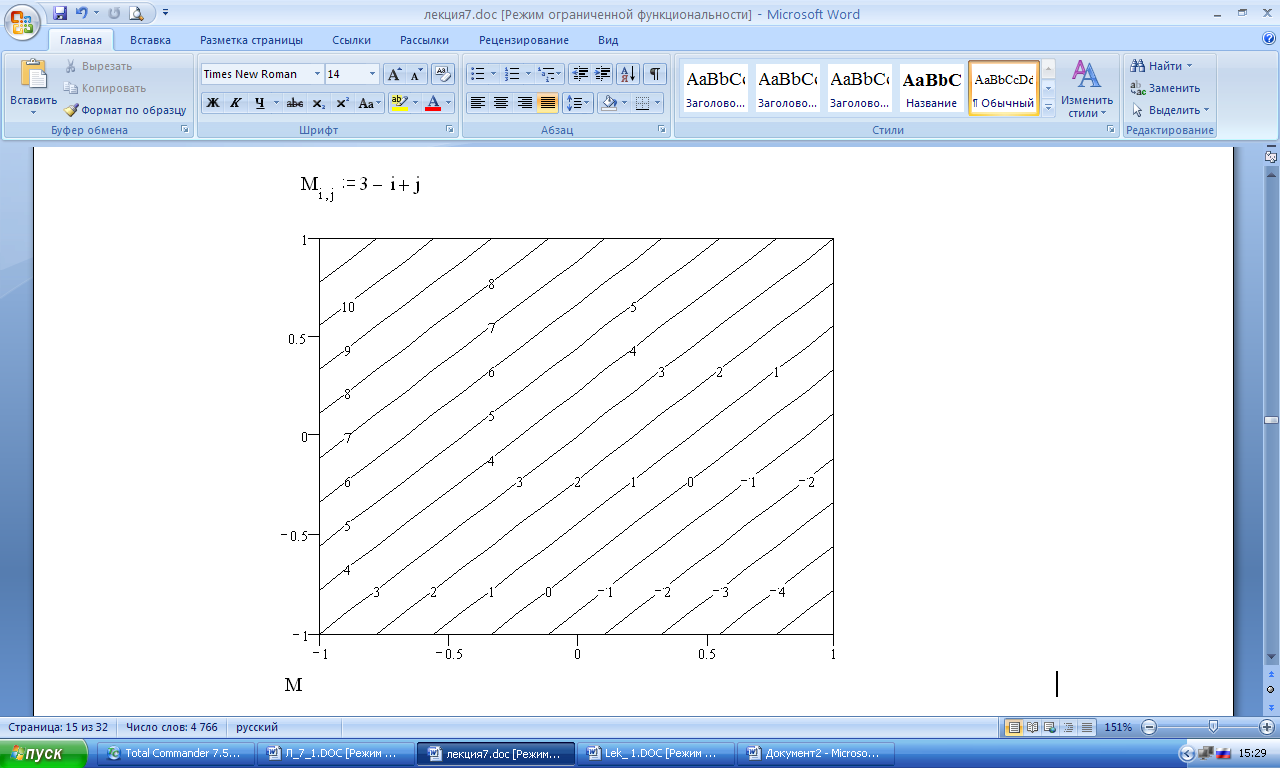Open the Изменить стили menu
Viewport: 1280px width, 768px height.
click(1087, 88)
